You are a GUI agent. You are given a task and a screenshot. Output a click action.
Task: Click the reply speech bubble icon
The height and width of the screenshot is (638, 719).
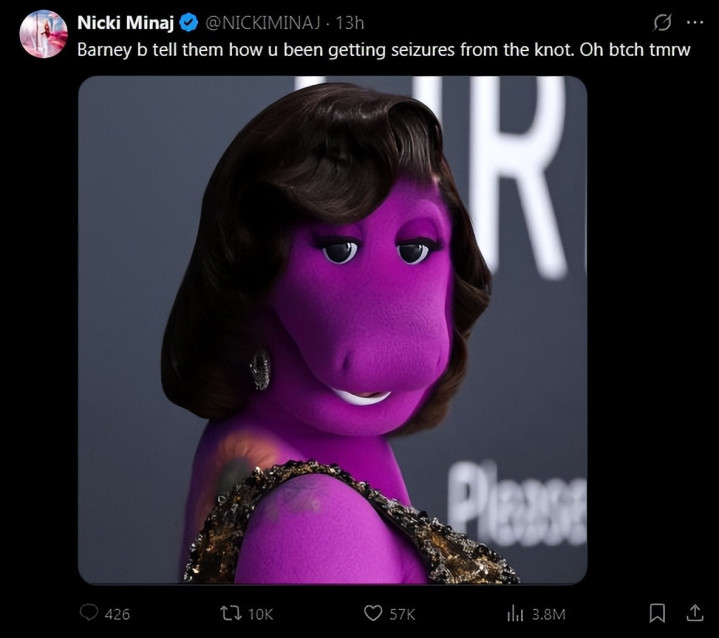(x=87, y=613)
